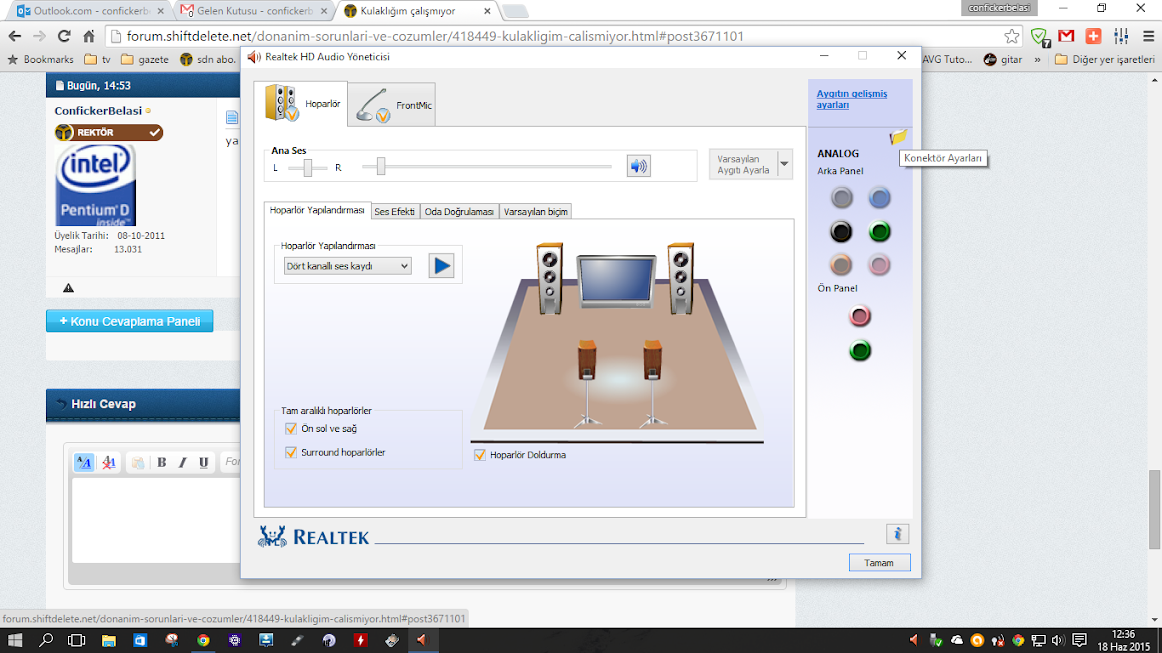Screen dimensions: 1162x653
Task: Switch to Gelen Kutusu Gmail tab
Action: pyautogui.click(x=255, y=11)
